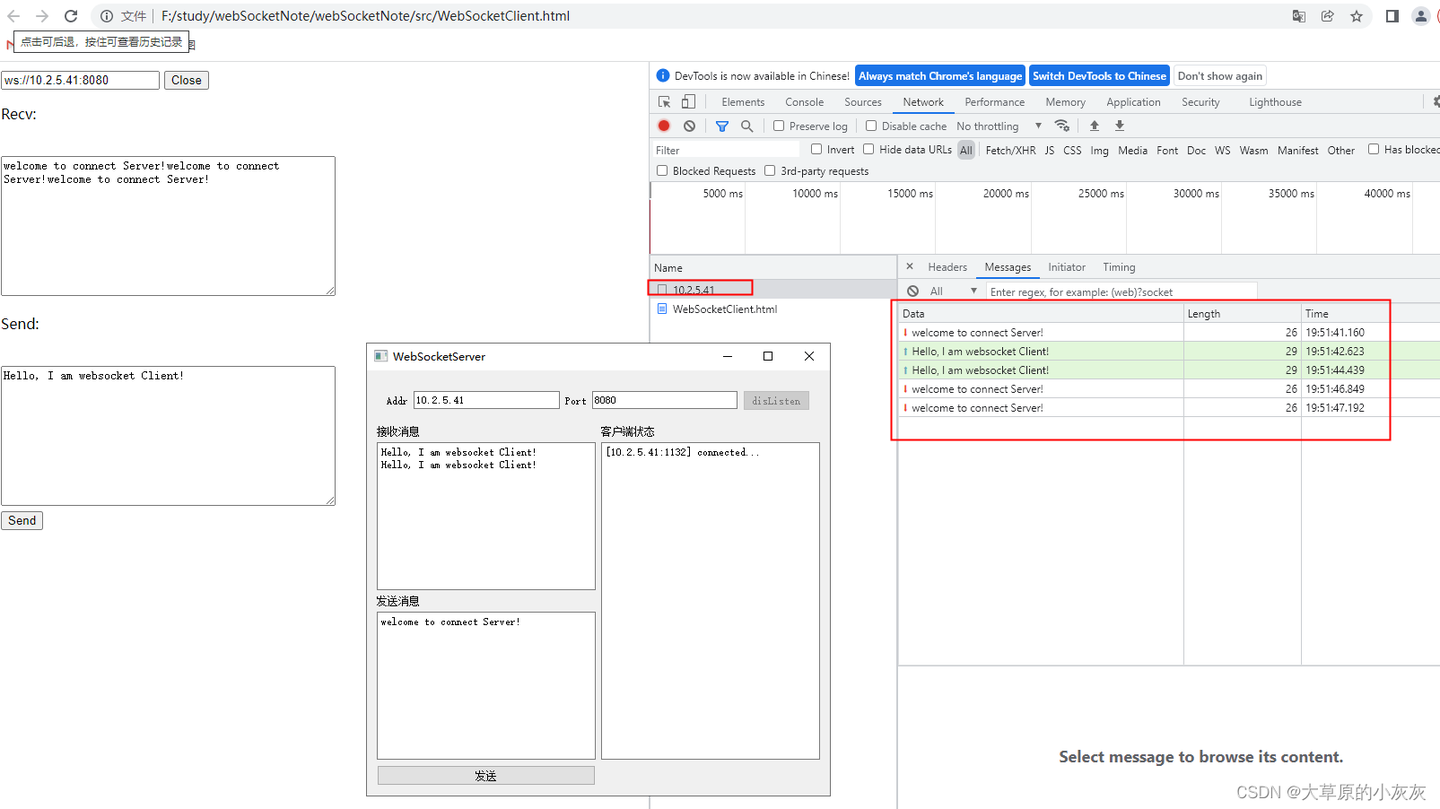Toggle the device toolbar icon in DevTools
Viewport: 1440px width, 809px height.
click(688, 102)
